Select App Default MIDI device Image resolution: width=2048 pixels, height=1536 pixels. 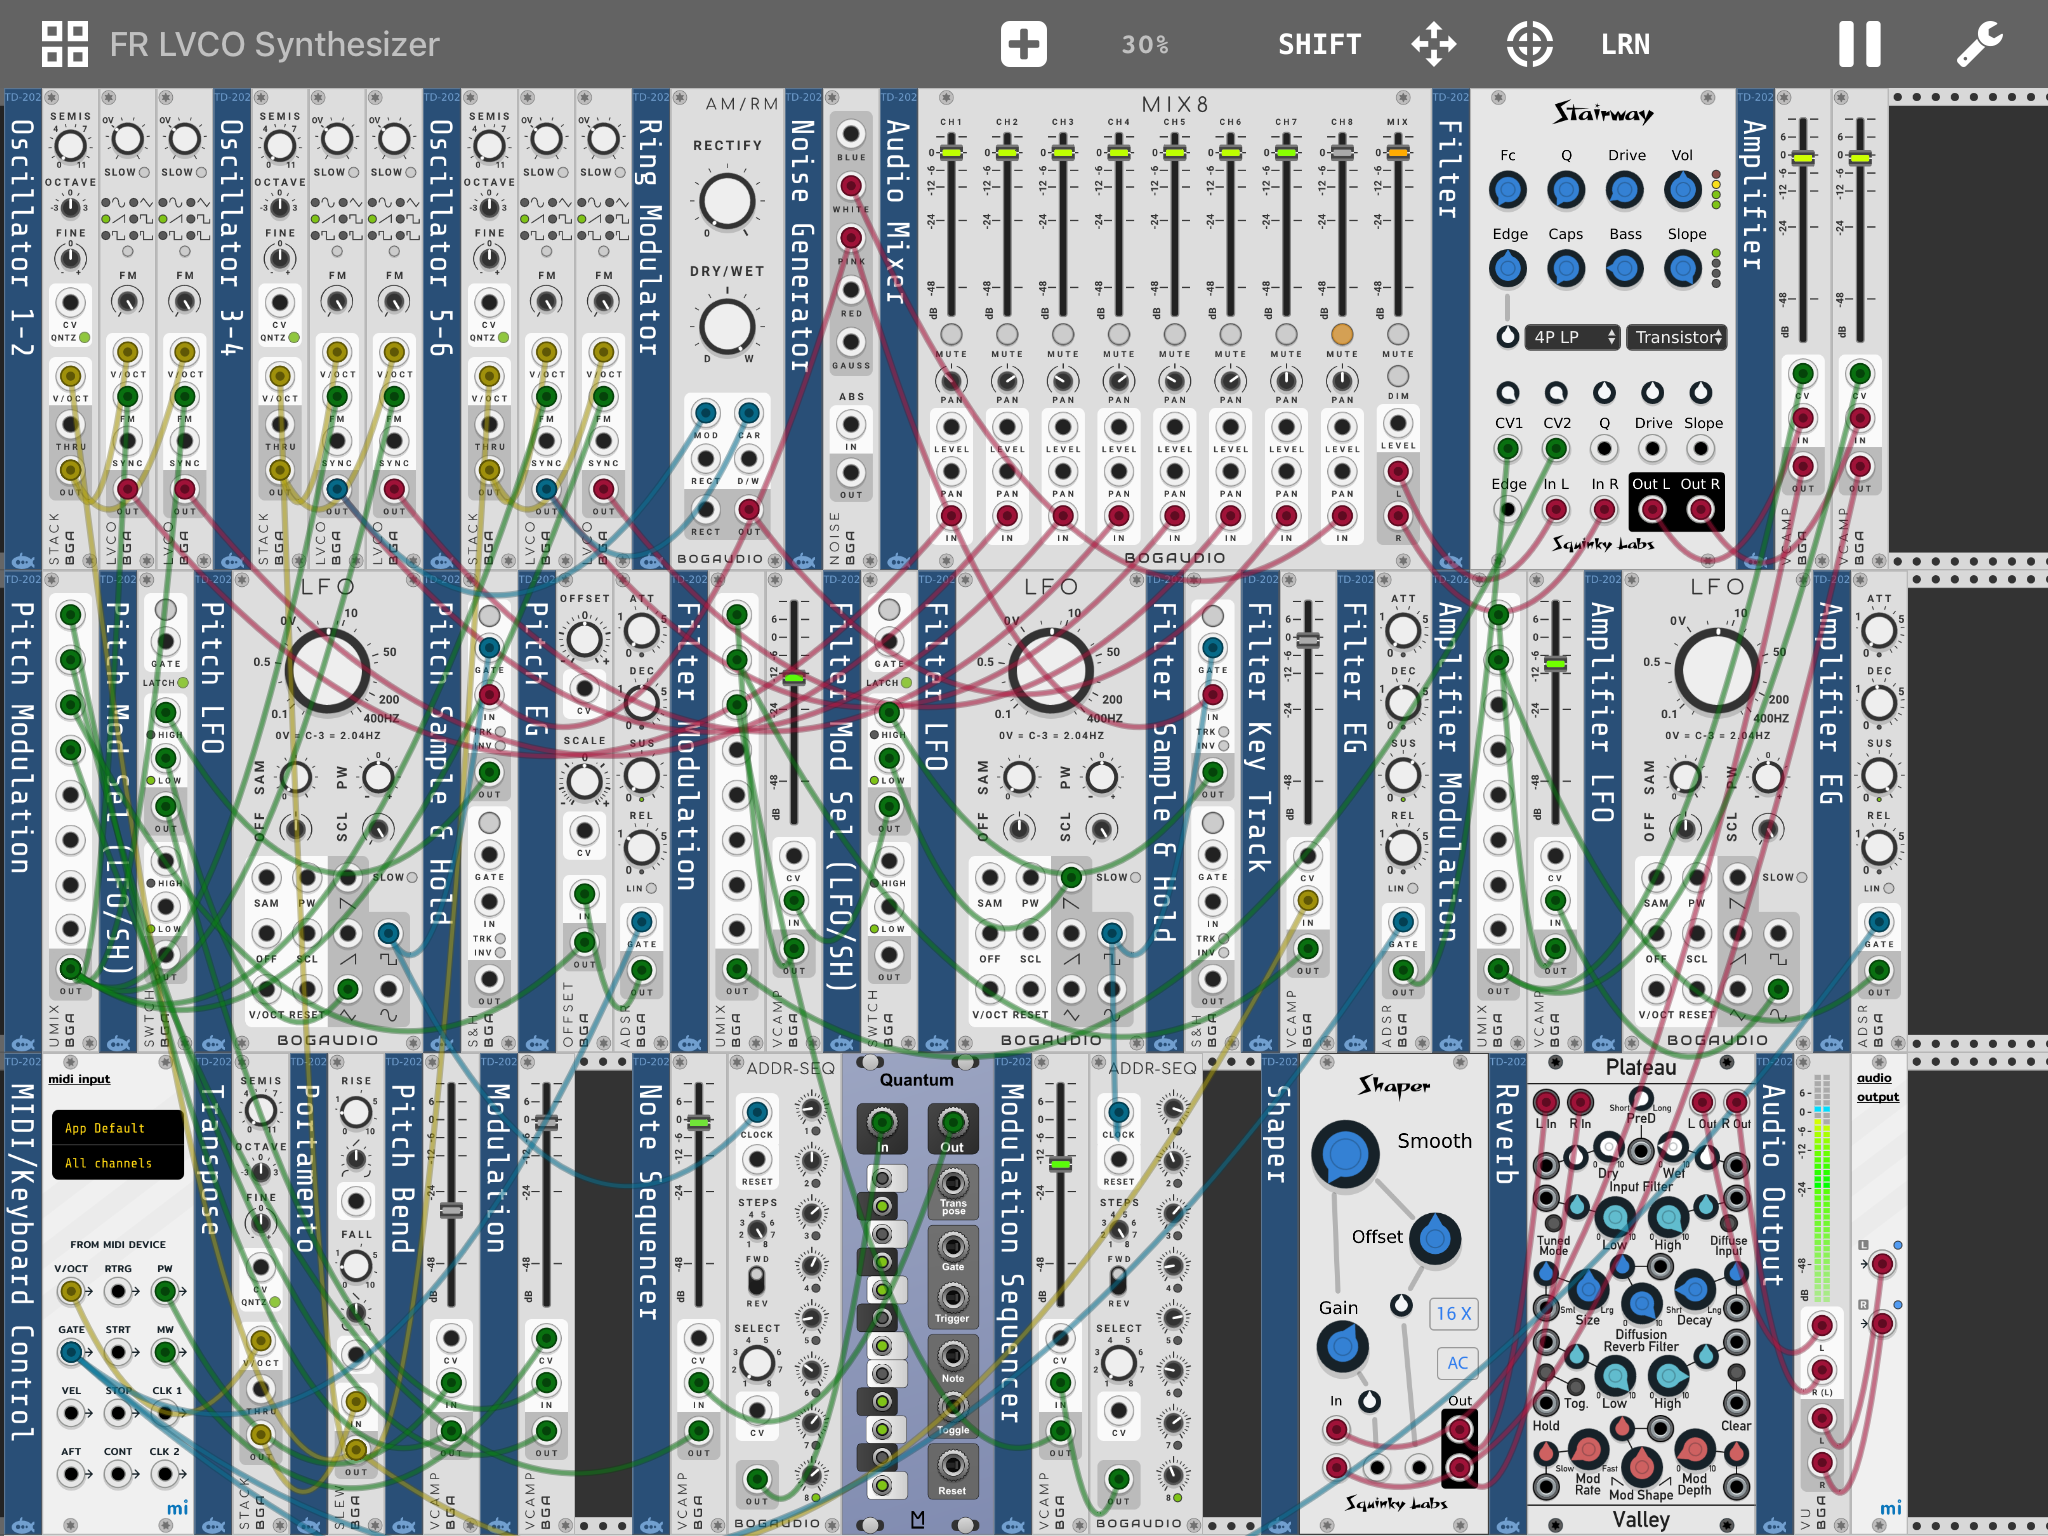117,1128
